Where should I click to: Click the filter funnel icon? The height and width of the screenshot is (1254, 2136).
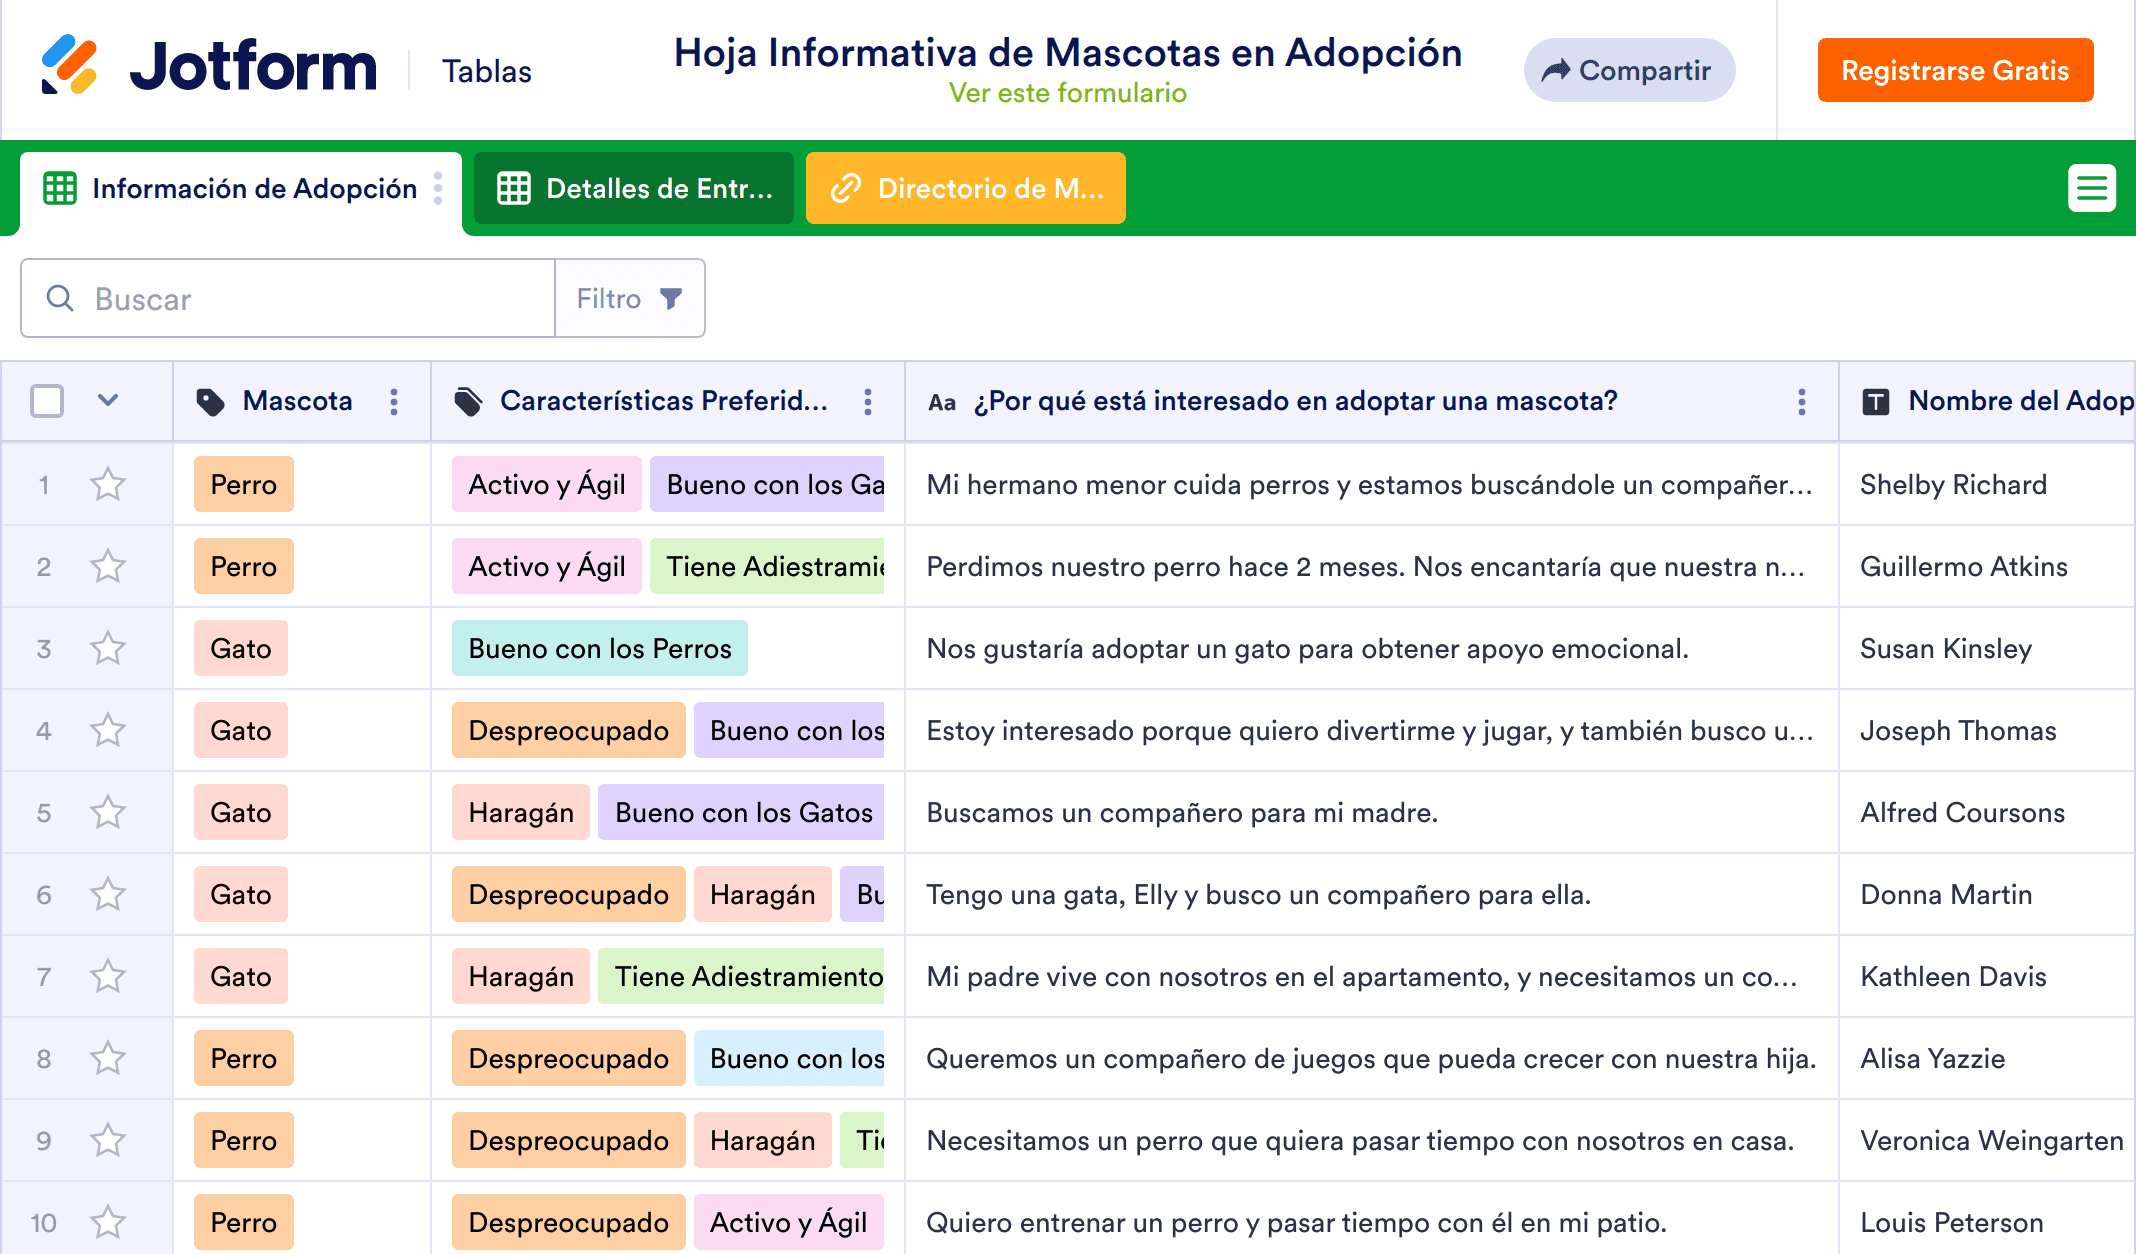pyautogui.click(x=671, y=298)
